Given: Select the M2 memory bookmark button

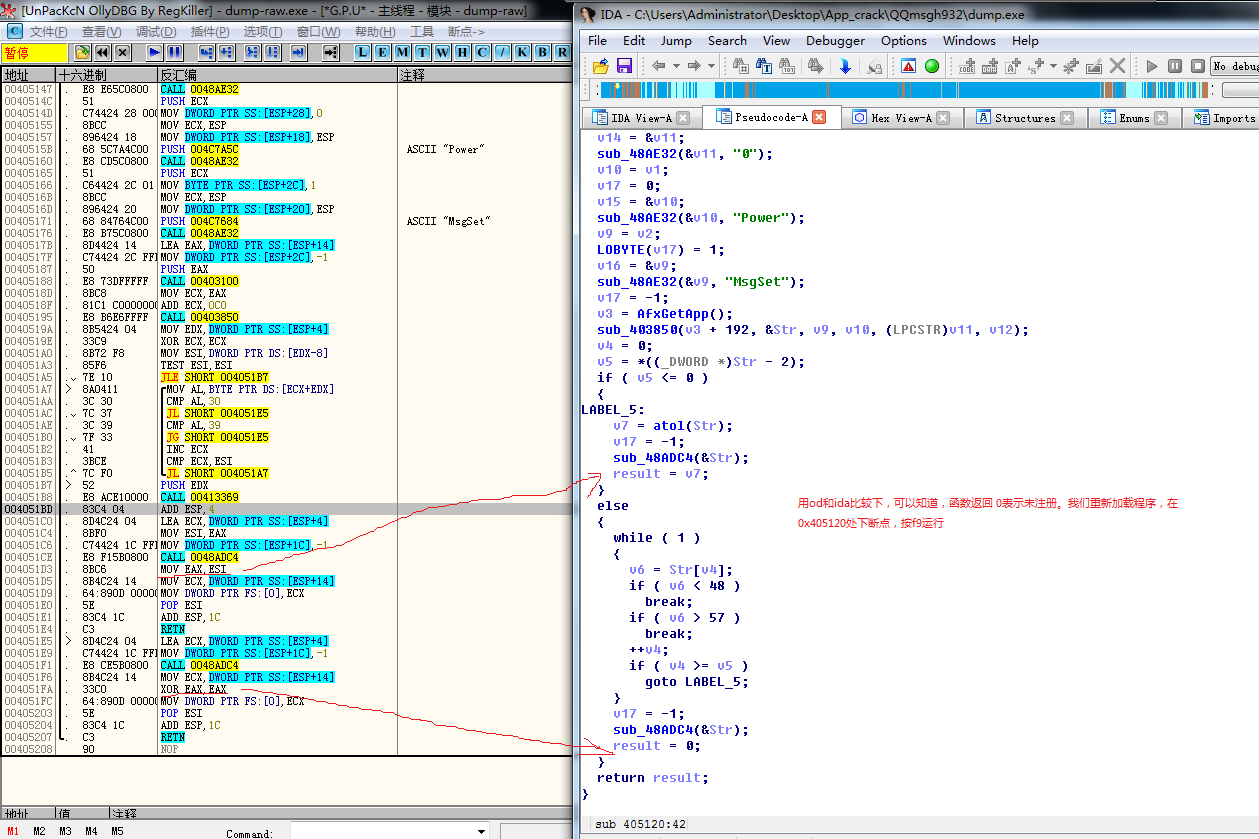Looking at the screenshot, I should (x=39, y=831).
